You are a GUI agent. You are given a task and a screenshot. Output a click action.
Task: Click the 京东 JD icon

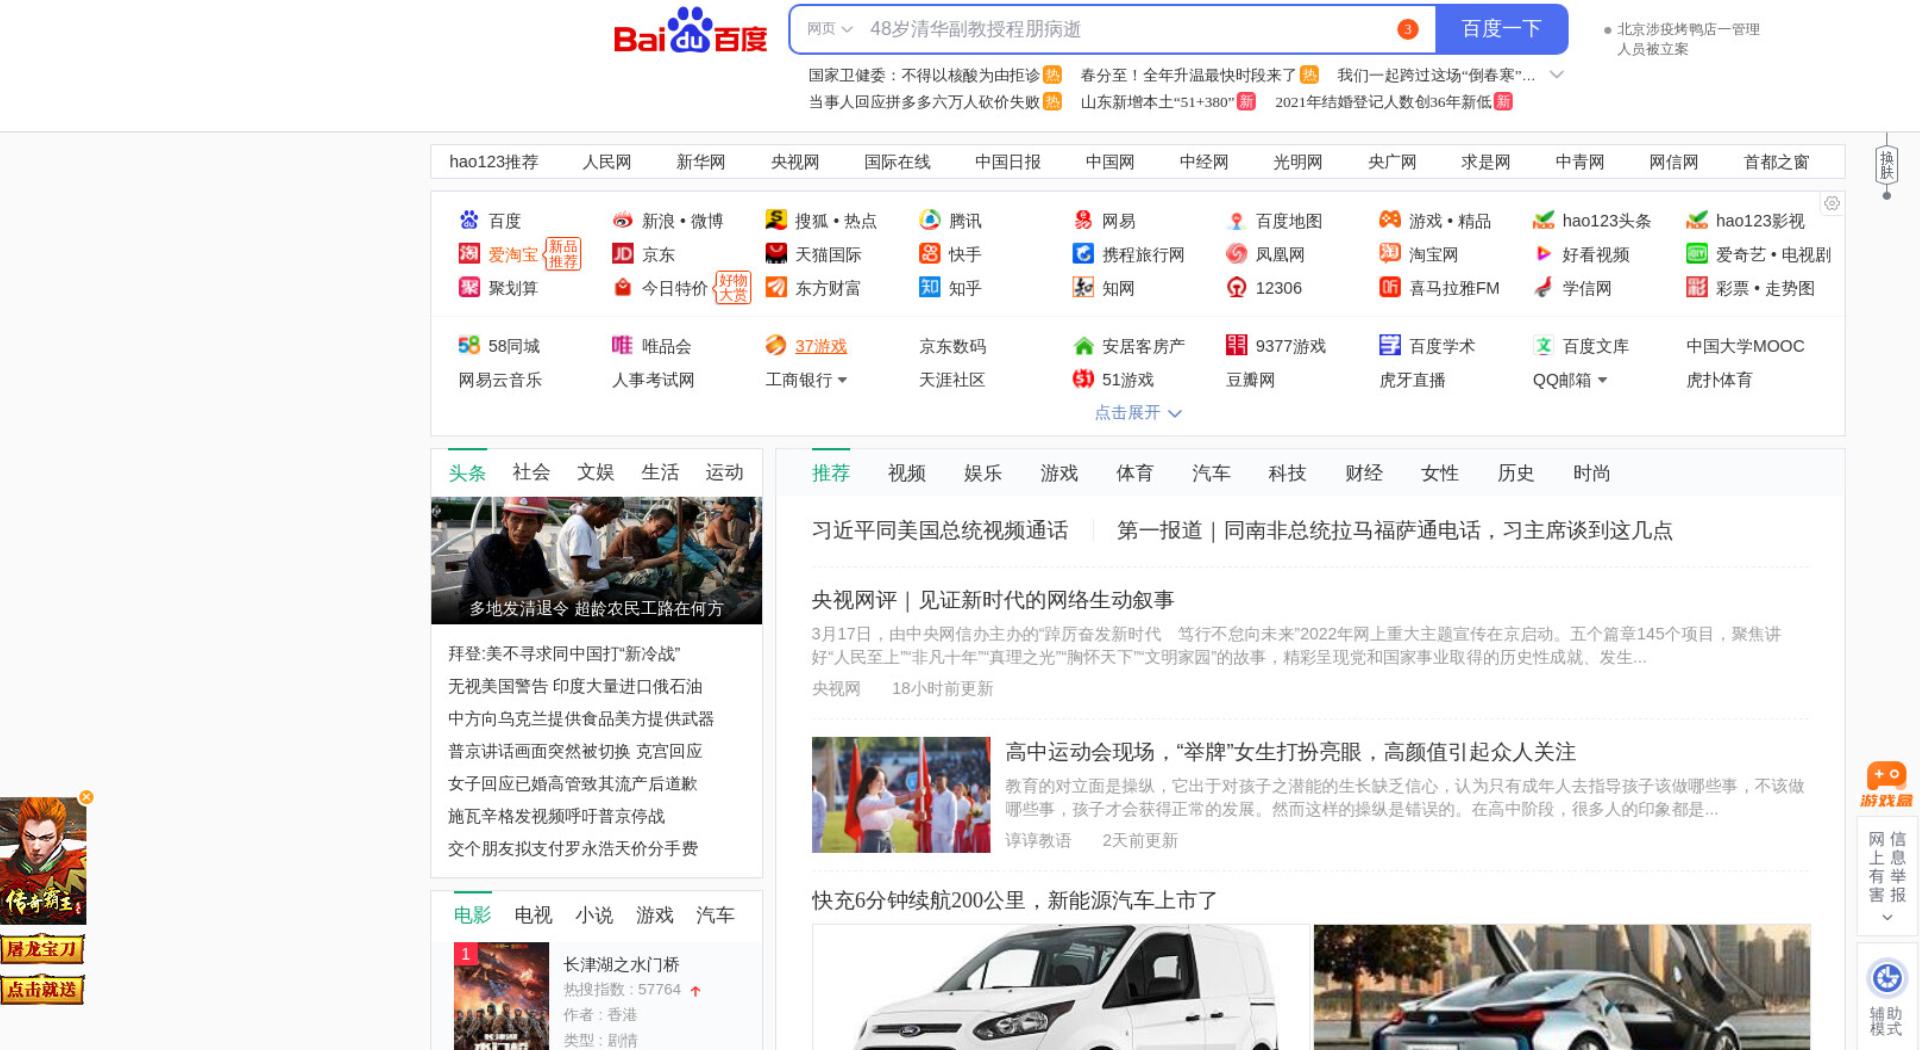pyautogui.click(x=623, y=254)
